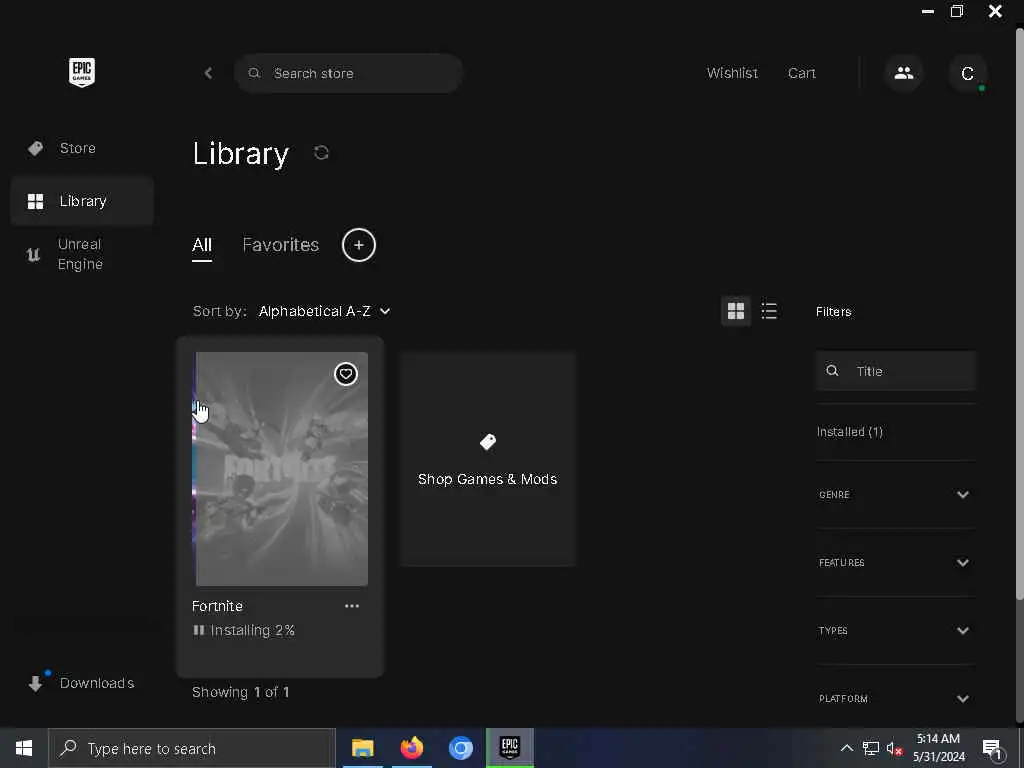Viewport: 1024px width, 768px height.
Task: Open the Downloads section
Action: (82, 683)
